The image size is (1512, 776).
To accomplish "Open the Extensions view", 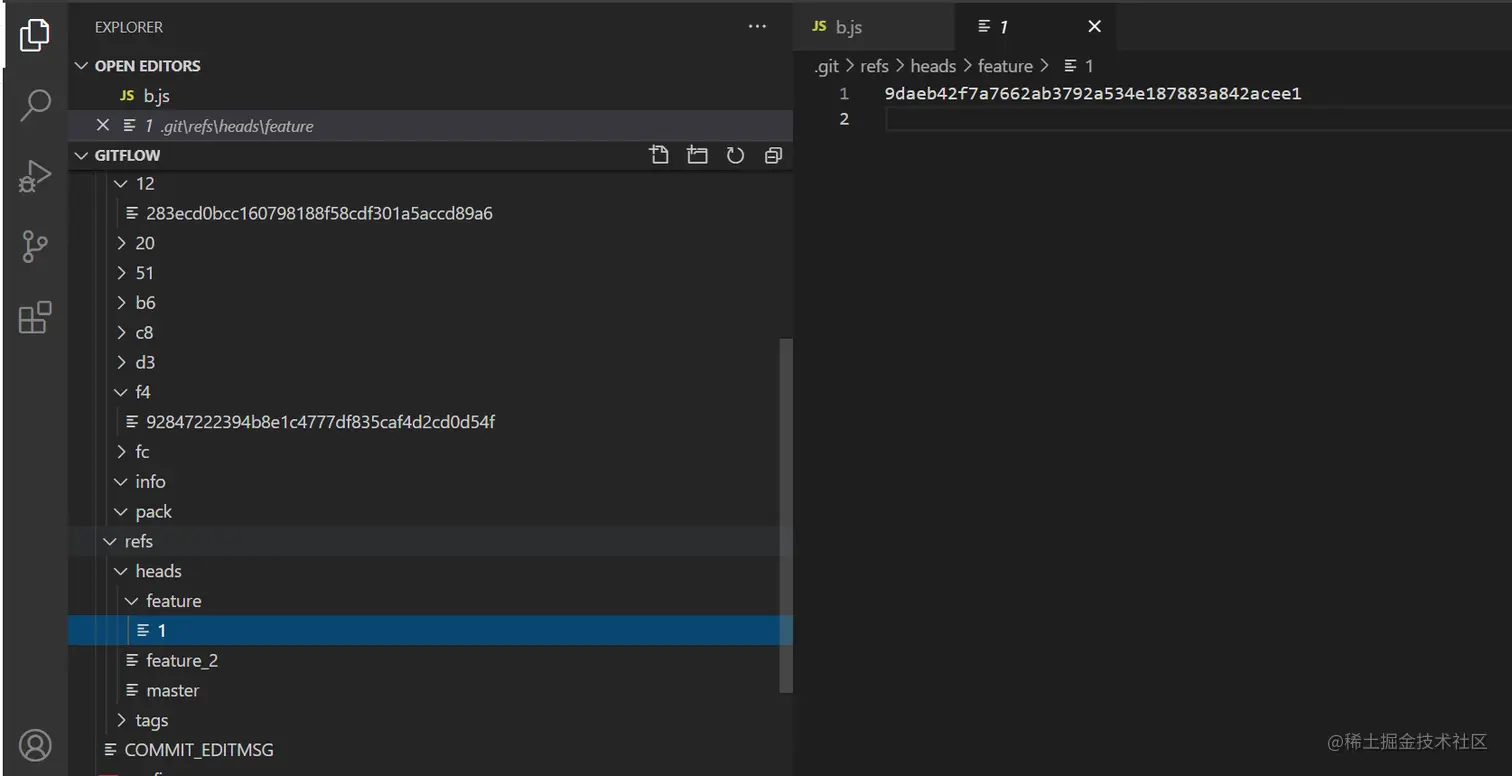I will (35, 318).
